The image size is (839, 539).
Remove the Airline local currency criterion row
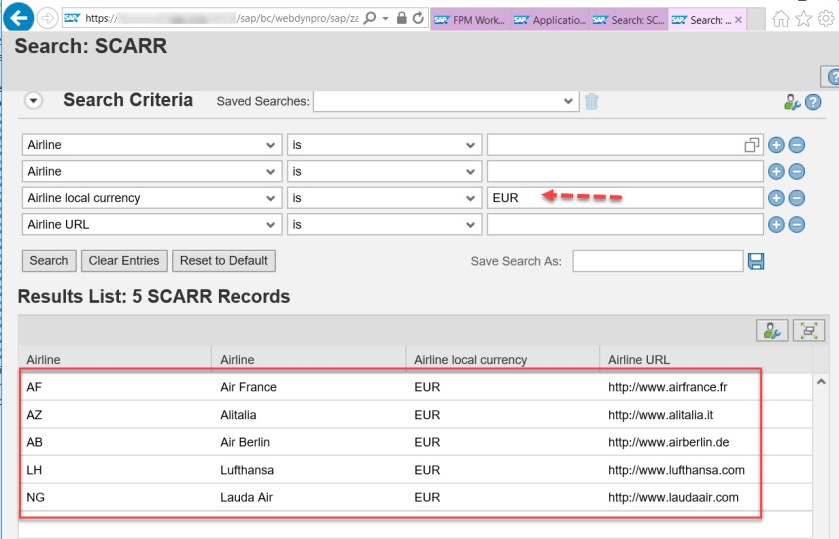796,198
